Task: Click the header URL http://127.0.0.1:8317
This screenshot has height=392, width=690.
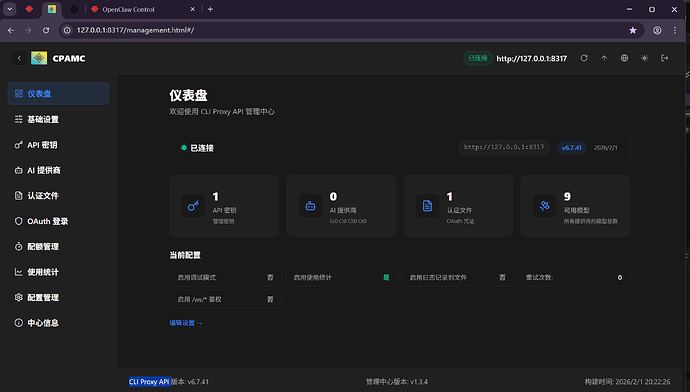Action: [532, 59]
